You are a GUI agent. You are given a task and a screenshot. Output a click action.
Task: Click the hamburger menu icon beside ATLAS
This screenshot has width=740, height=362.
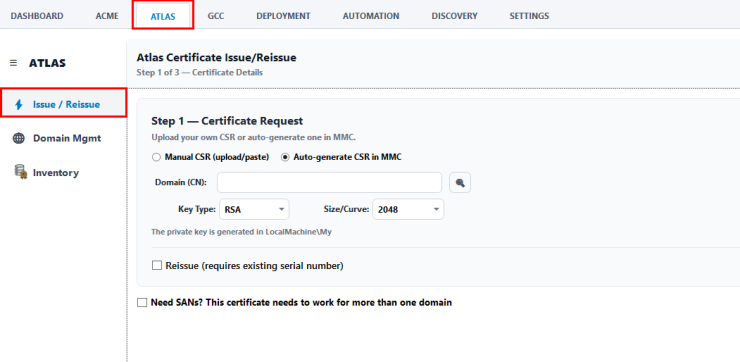[x=13, y=63]
